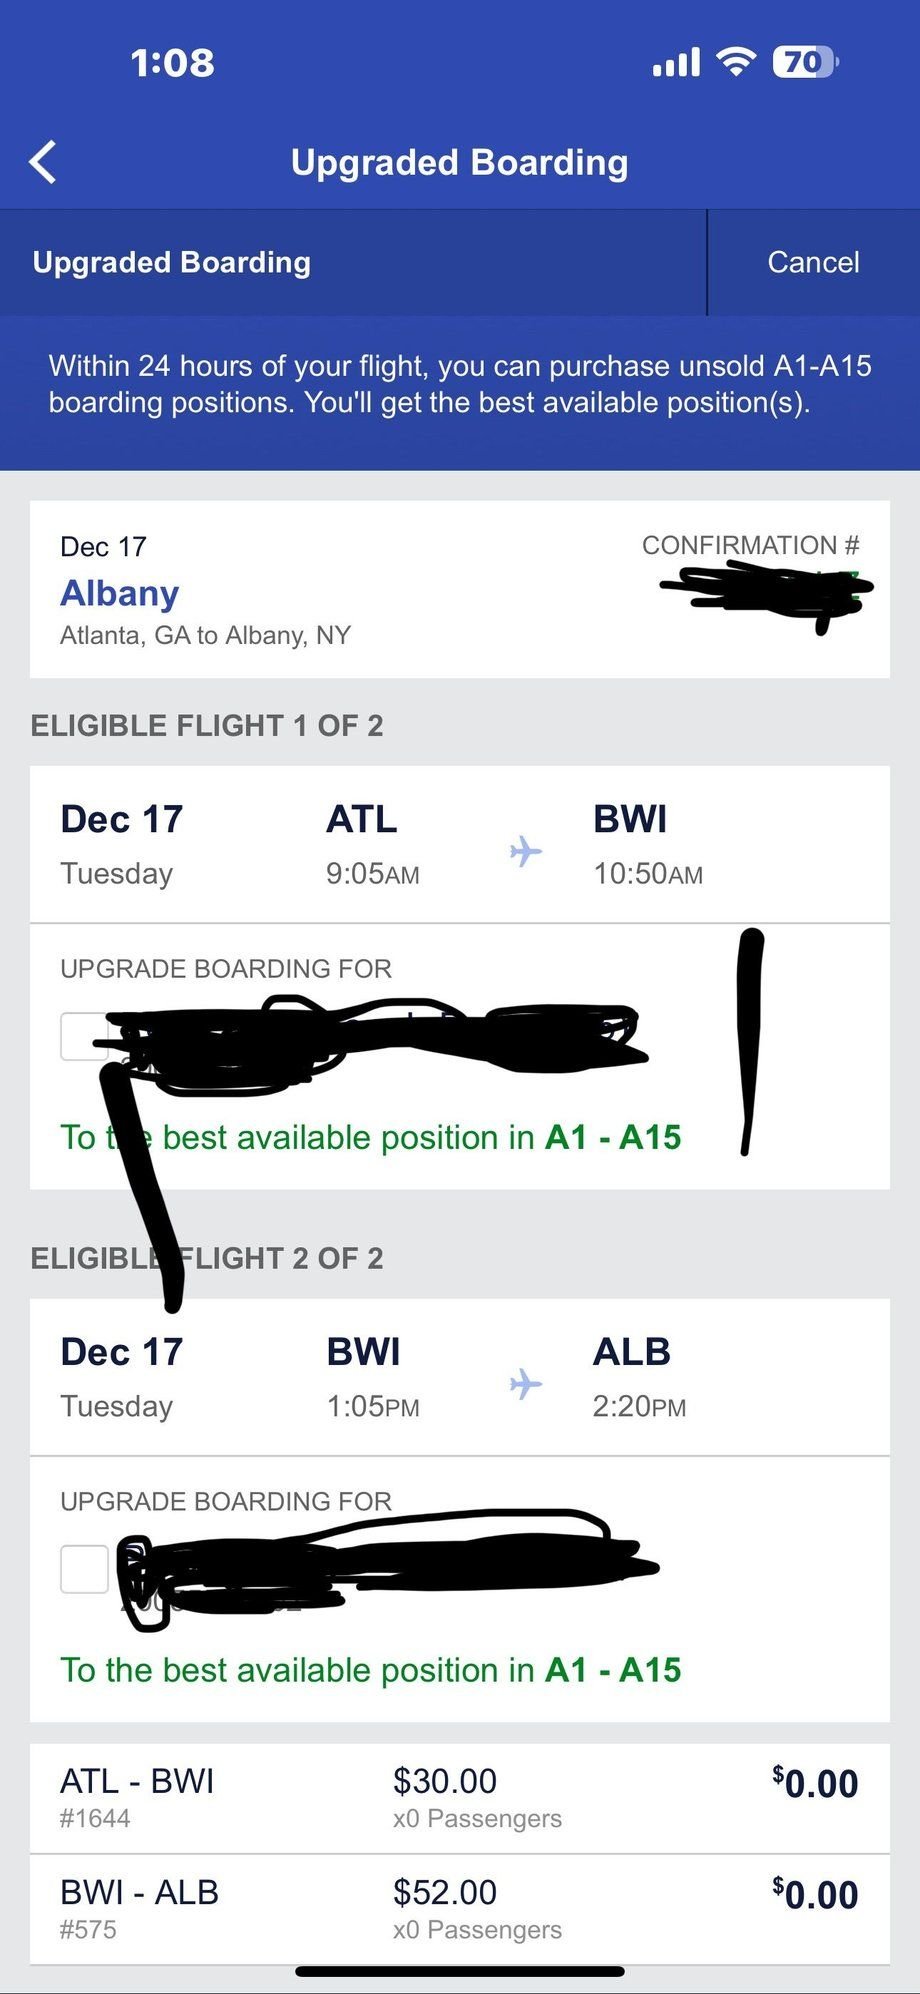
Task: Check upgrade boarding box for BWI-ALB flight
Action: [84, 1569]
